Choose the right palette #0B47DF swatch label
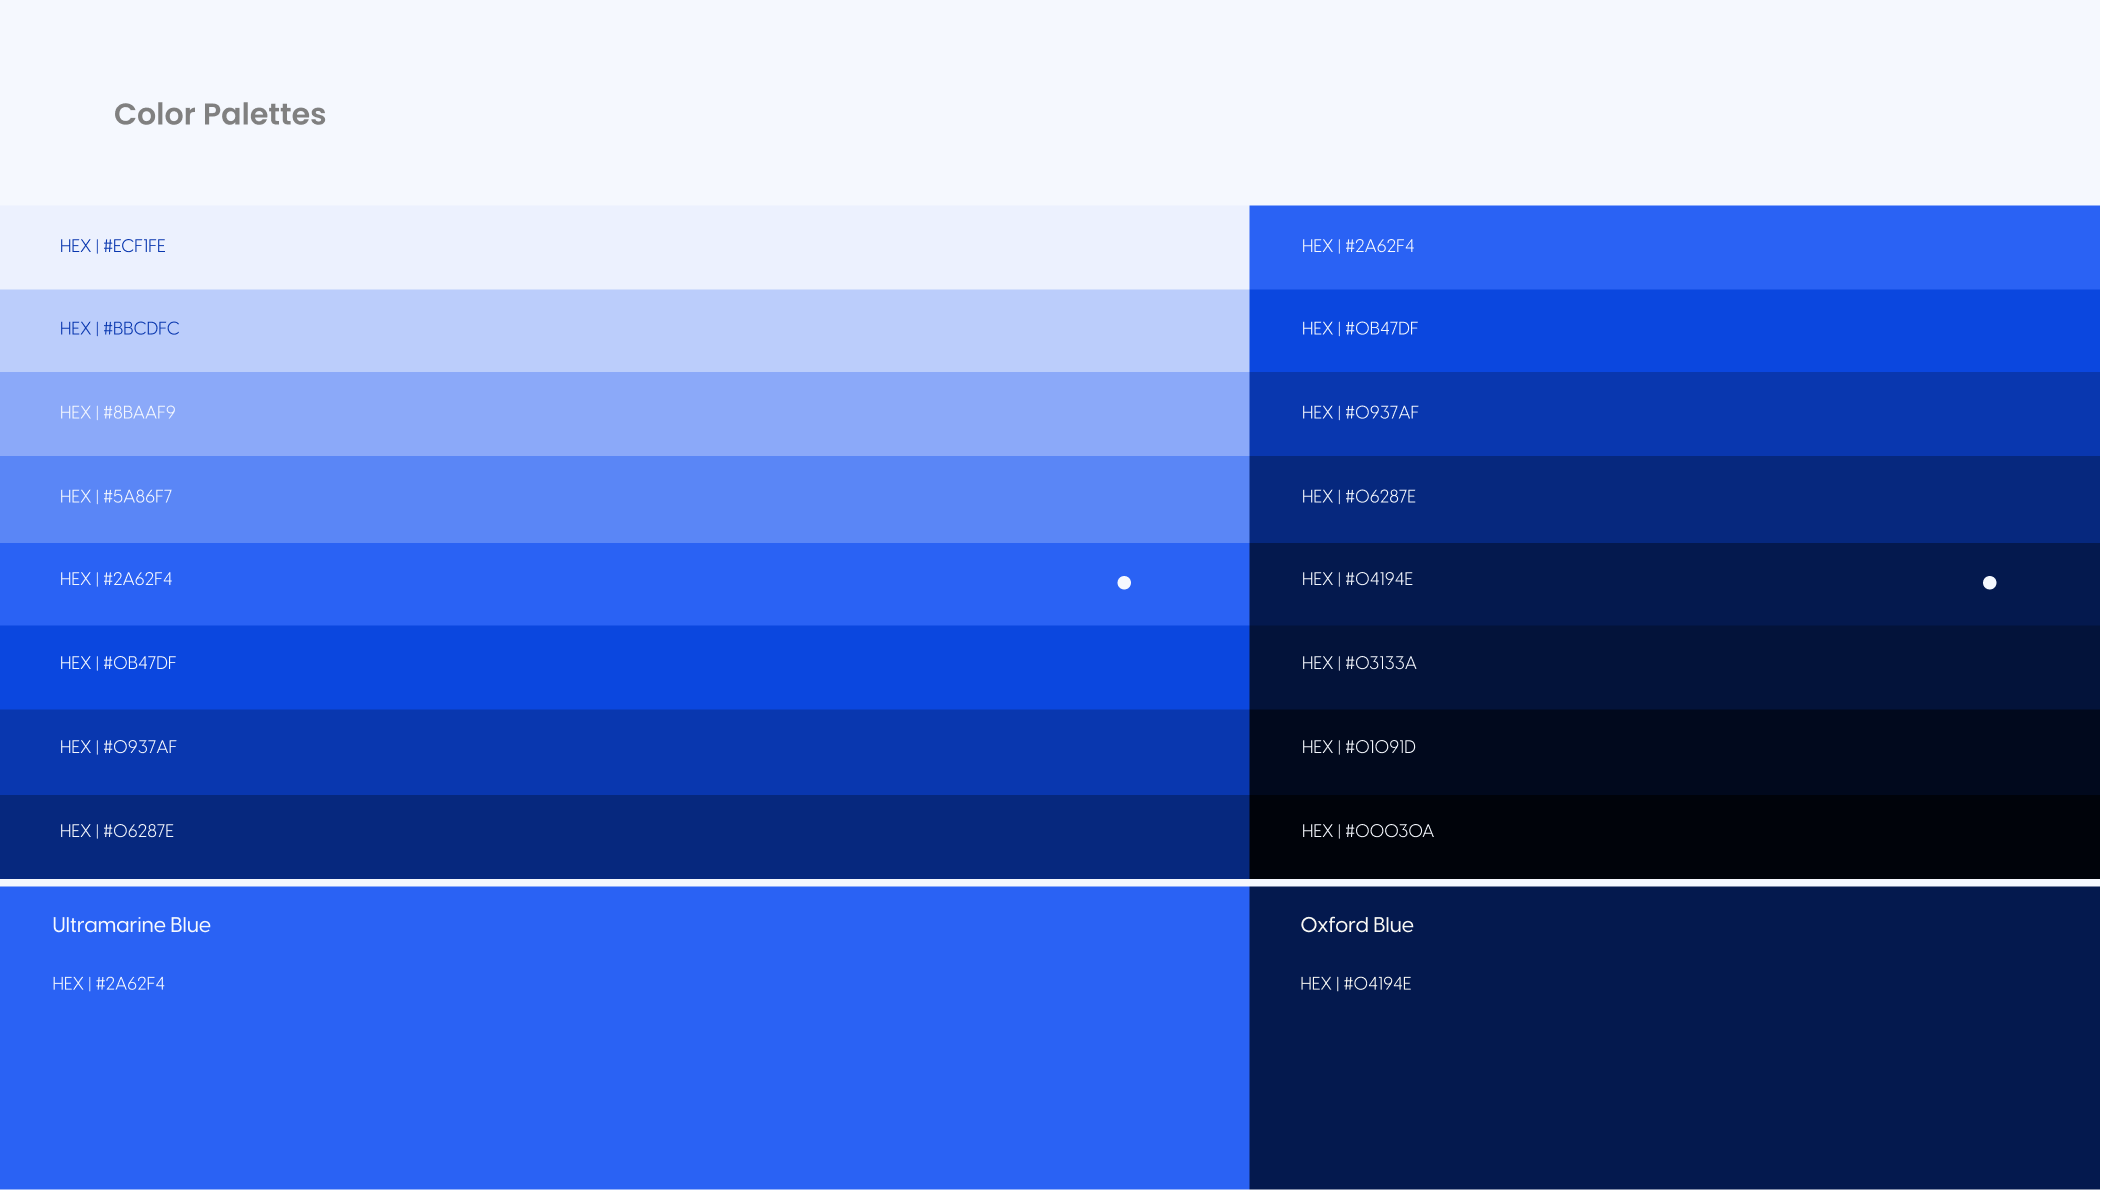Screen dimensions: 2101x1190 pos(1359,329)
